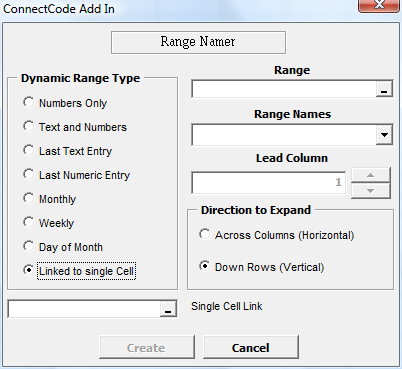Click the Single Cell Link input field

(x=85, y=309)
